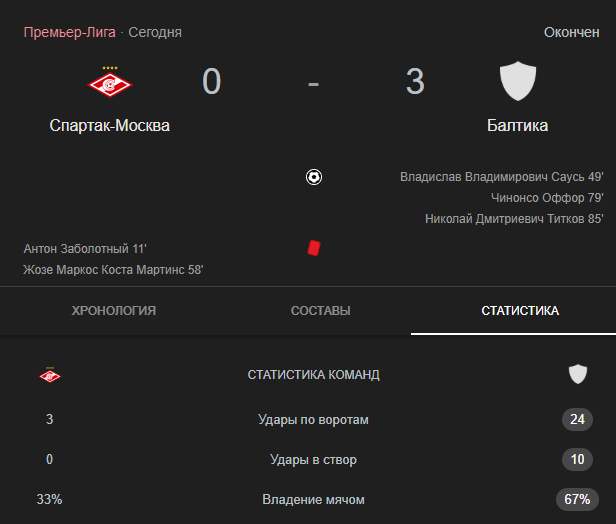This screenshot has width=616, height=524.
Task: Click scorer Владислав Владимирович Саусь 49'
Action: point(502,177)
